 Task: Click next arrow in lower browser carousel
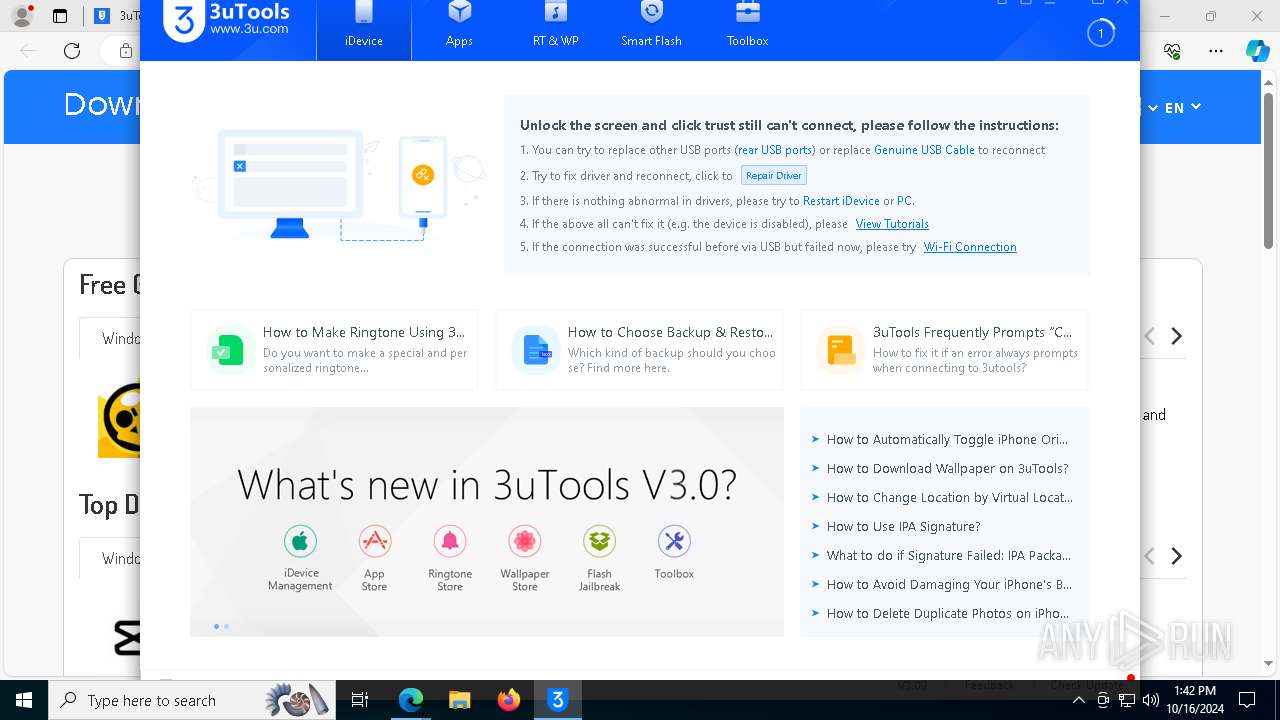click(1177, 556)
